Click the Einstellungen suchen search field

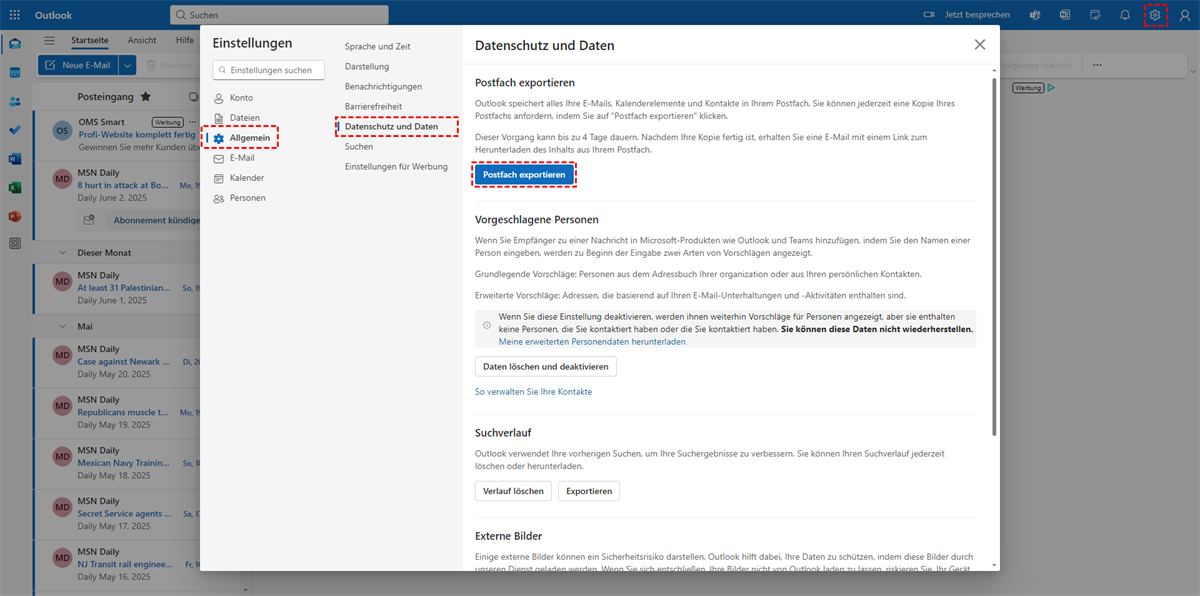click(269, 70)
